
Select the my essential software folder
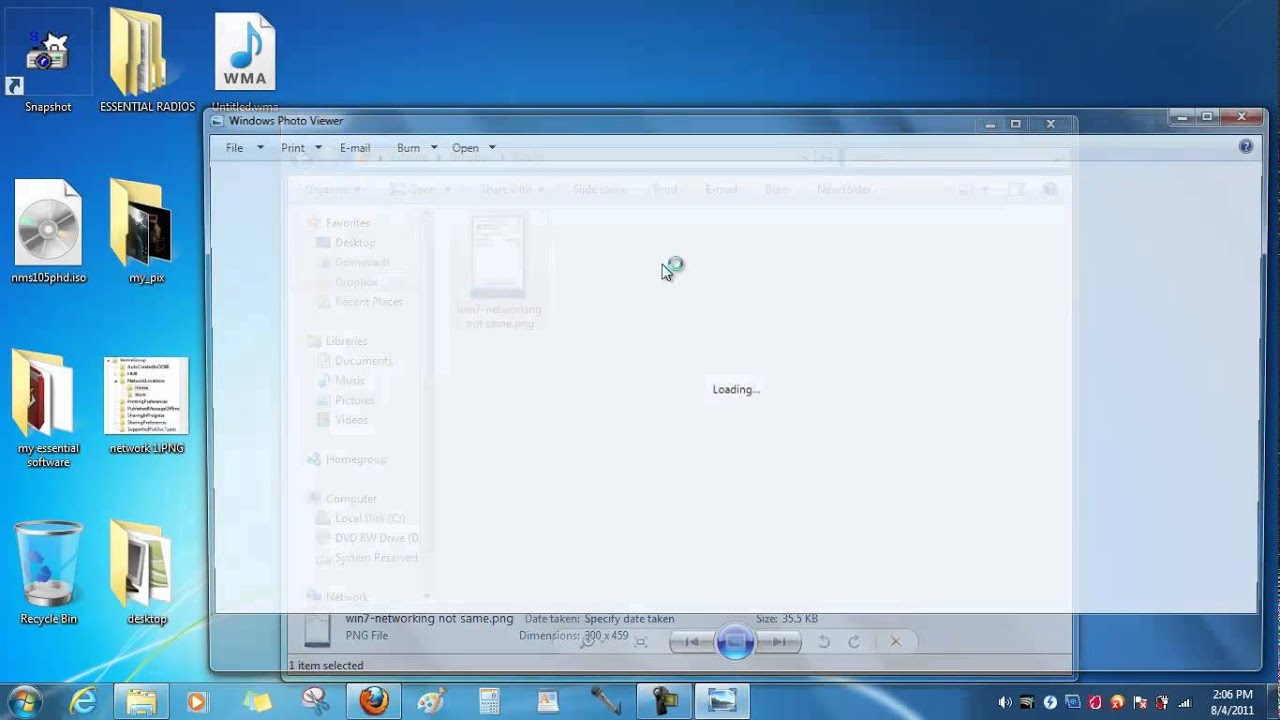[48, 408]
